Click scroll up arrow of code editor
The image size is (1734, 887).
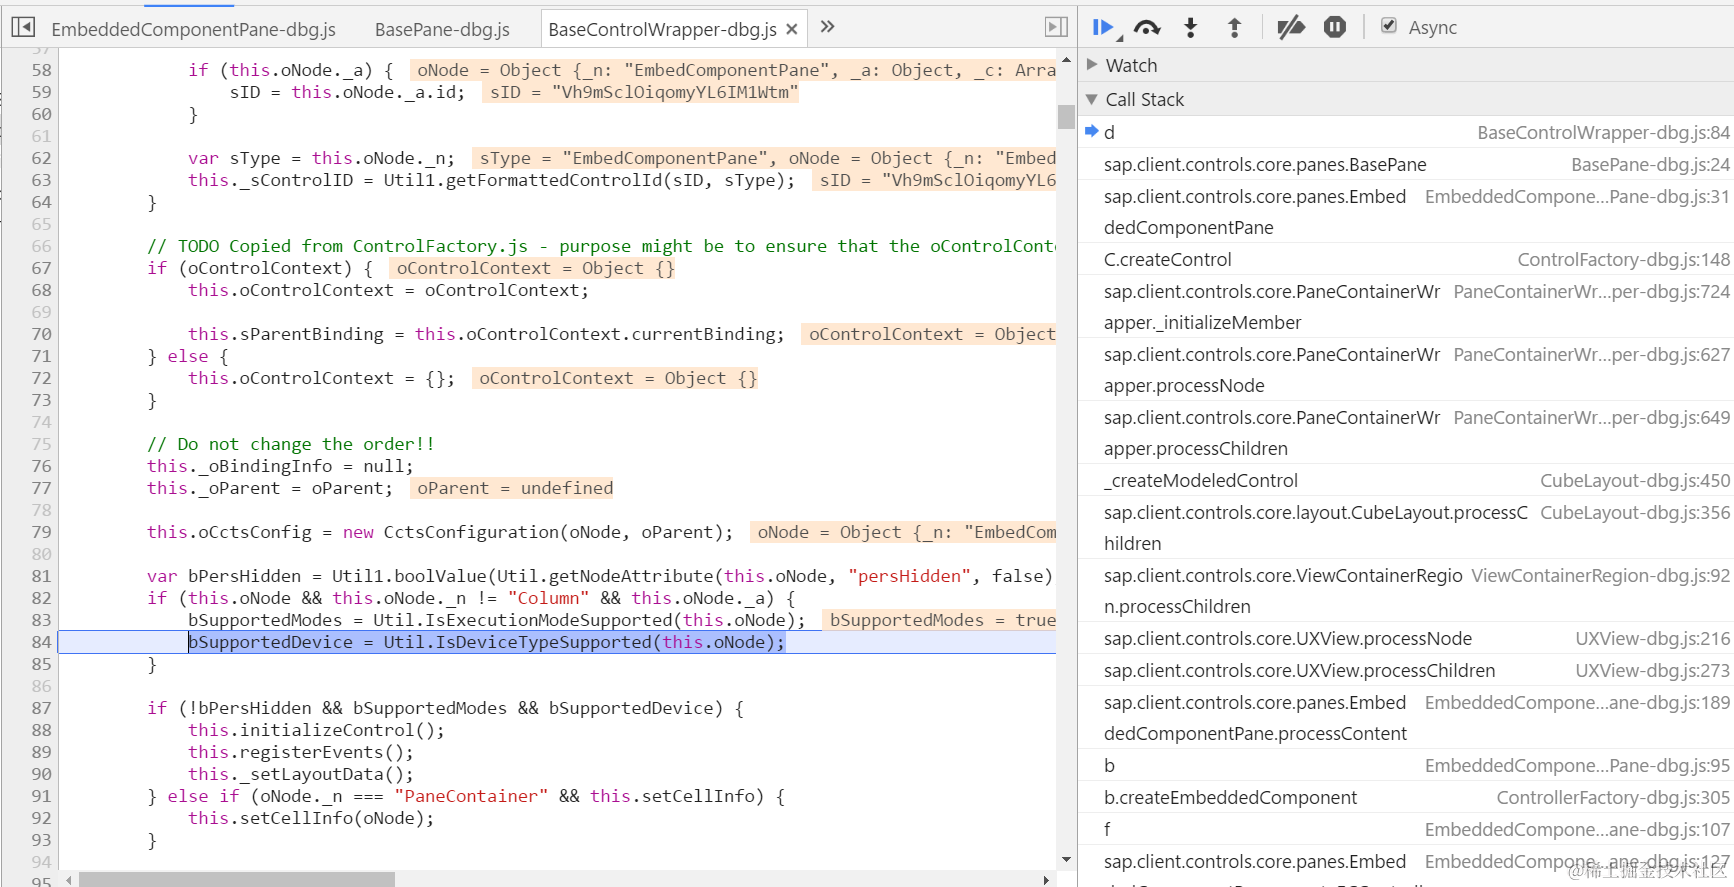coord(1066,60)
